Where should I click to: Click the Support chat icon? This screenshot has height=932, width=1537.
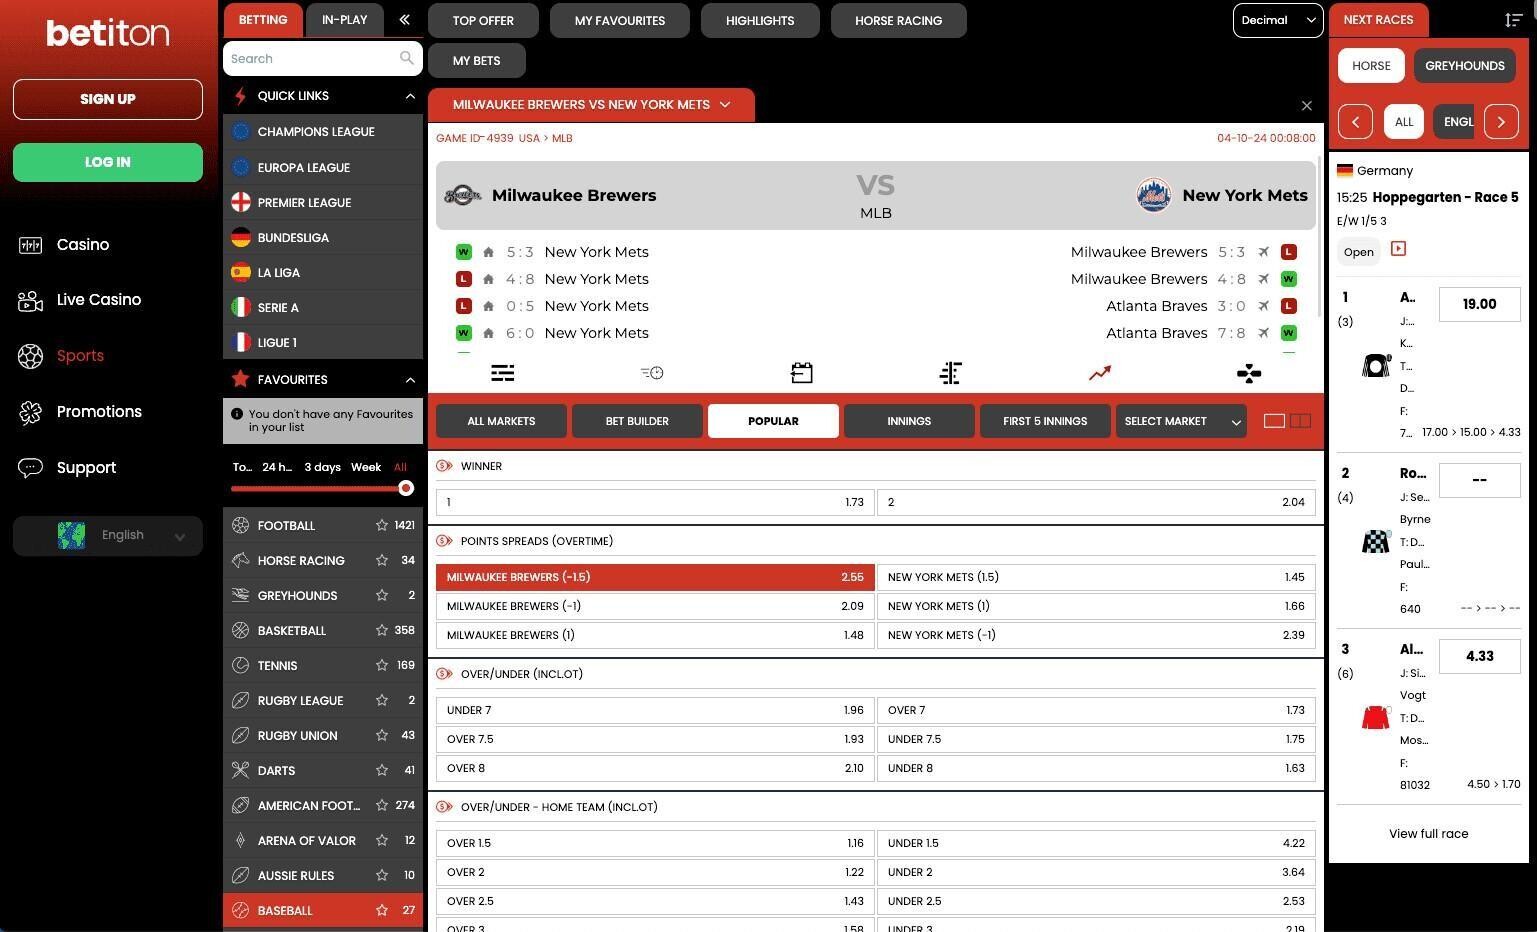tap(31, 467)
